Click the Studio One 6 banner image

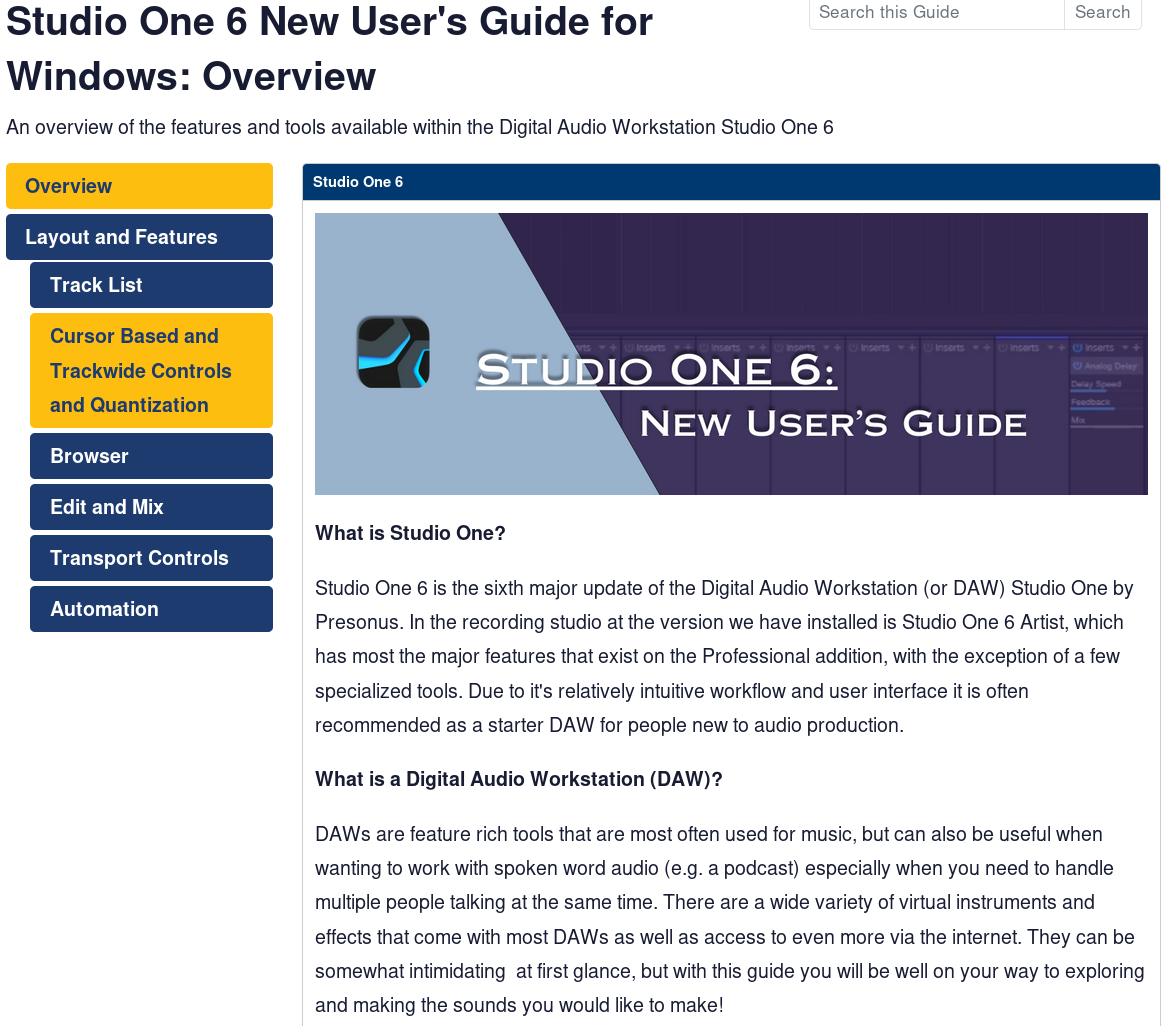pyautogui.click(x=731, y=354)
